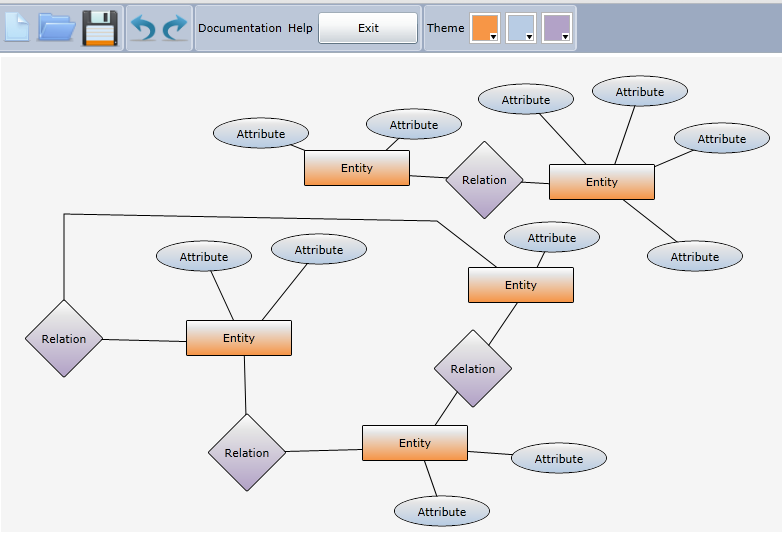Select the left Attribute of the left Entity
Viewport: 782px width, 533px height.
tap(204, 257)
